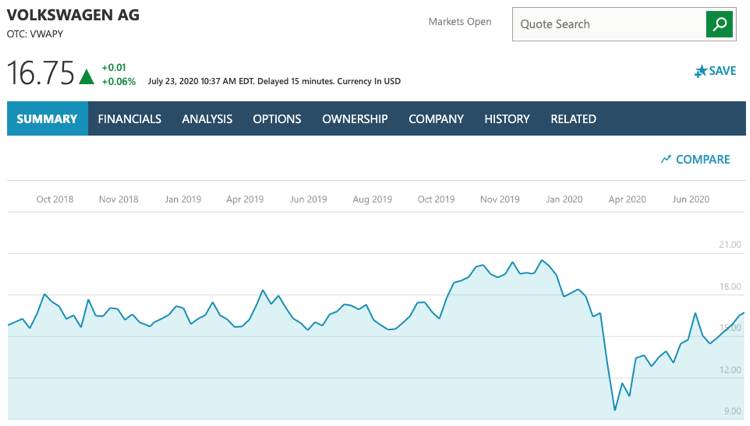Image resolution: width=750 pixels, height=426 pixels.
Task: Open the COMPANY tab
Action: (x=436, y=119)
